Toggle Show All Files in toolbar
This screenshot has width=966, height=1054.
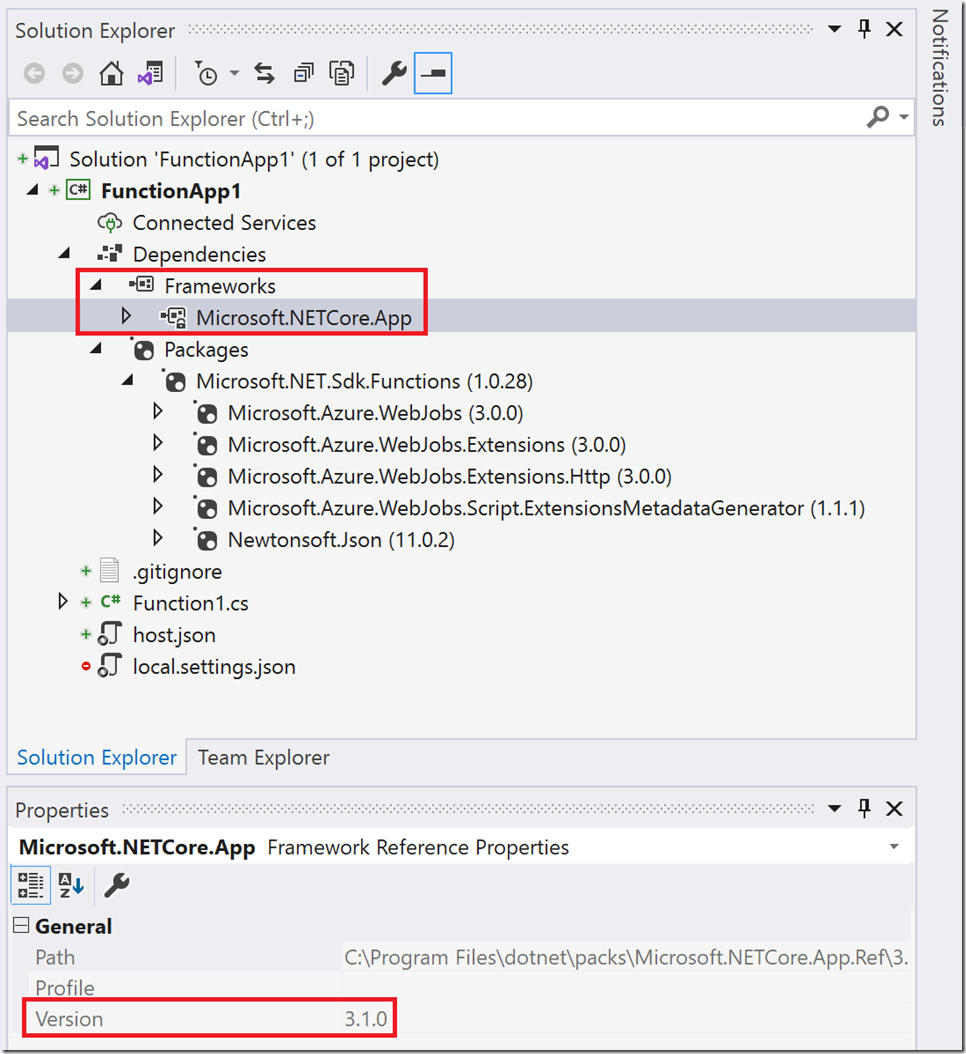pyautogui.click(x=341, y=73)
